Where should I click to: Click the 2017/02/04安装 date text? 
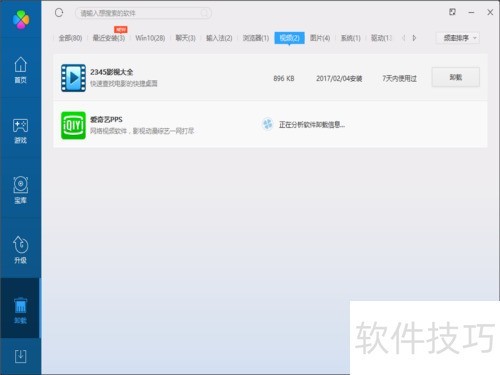tap(339, 79)
